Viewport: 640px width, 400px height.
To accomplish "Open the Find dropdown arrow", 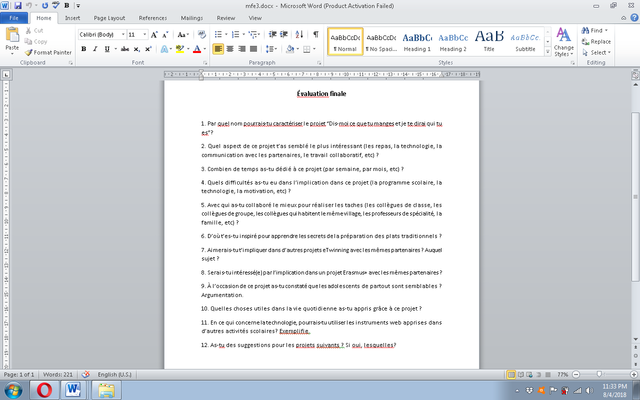I will pos(606,31).
